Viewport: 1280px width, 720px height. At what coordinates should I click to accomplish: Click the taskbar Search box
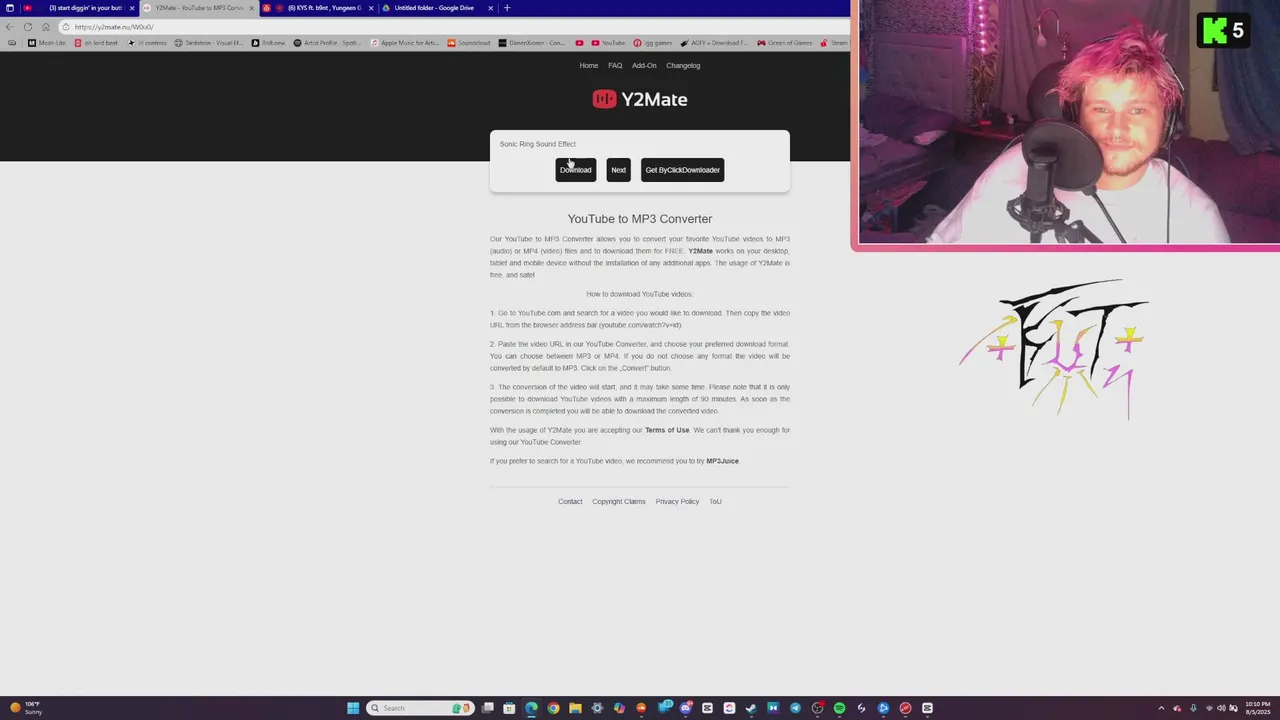click(x=420, y=708)
